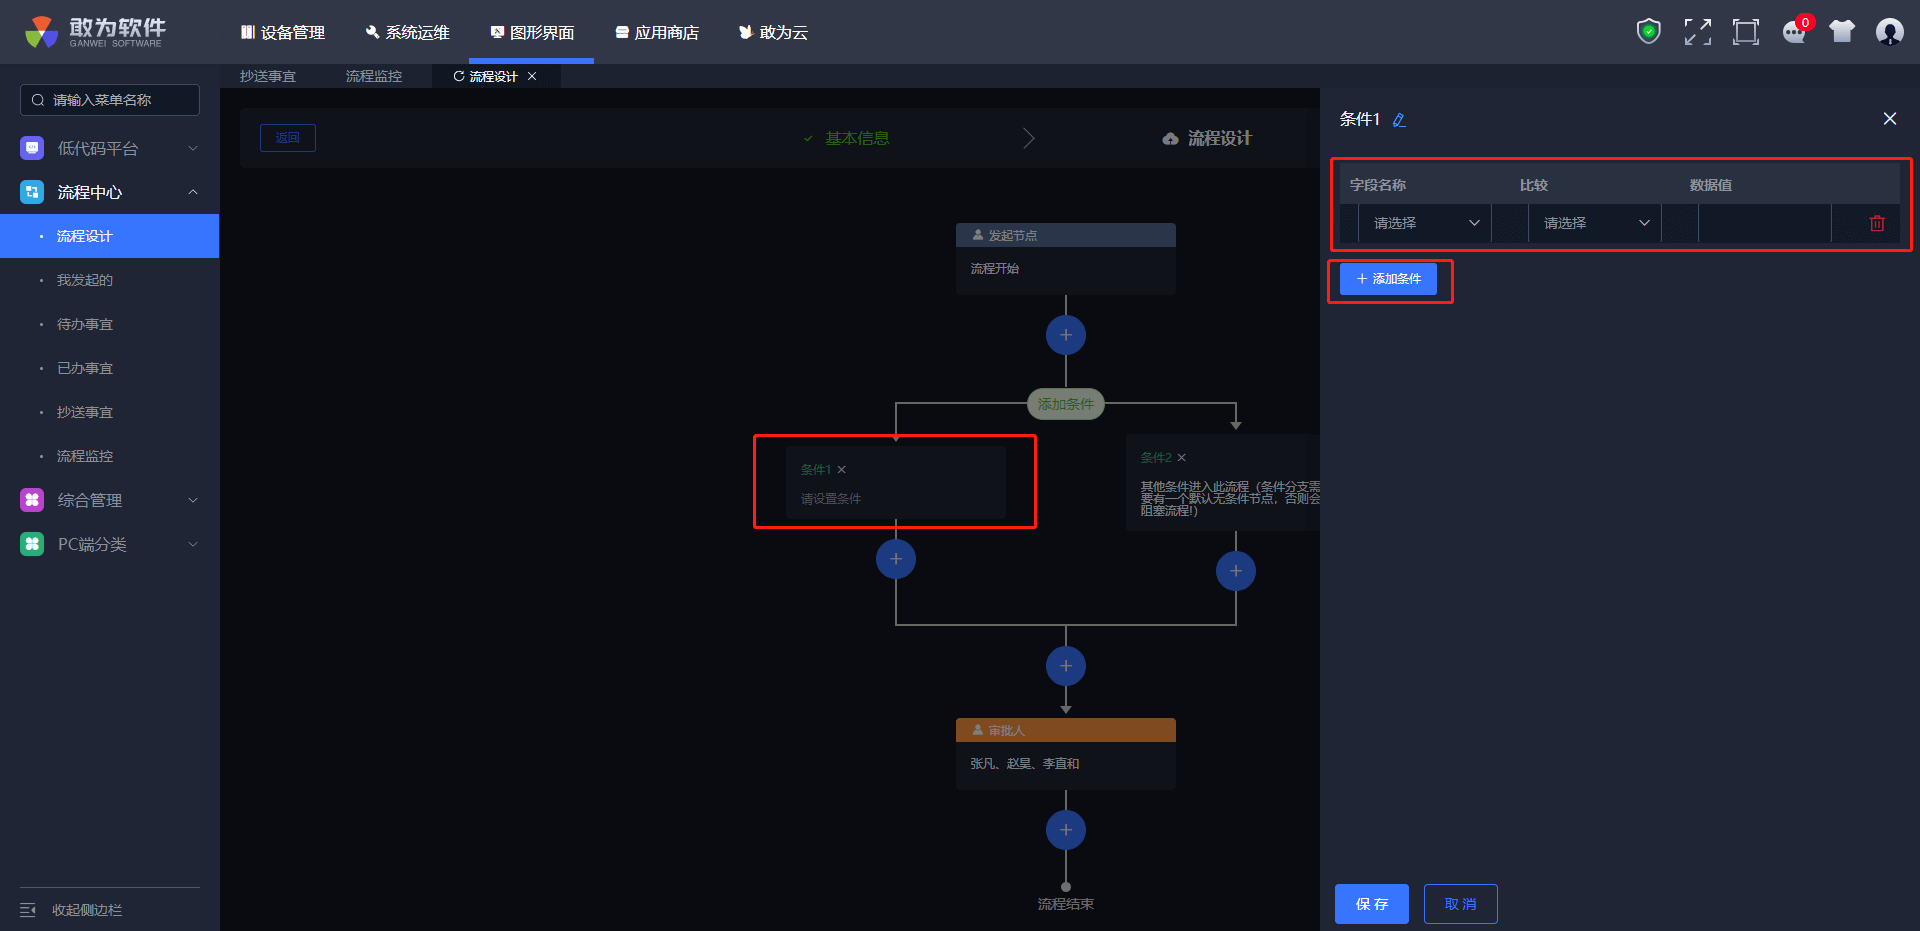The image size is (1920, 931).
Task: Collapse the 流程中心 menu chevron
Action: point(193,192)
